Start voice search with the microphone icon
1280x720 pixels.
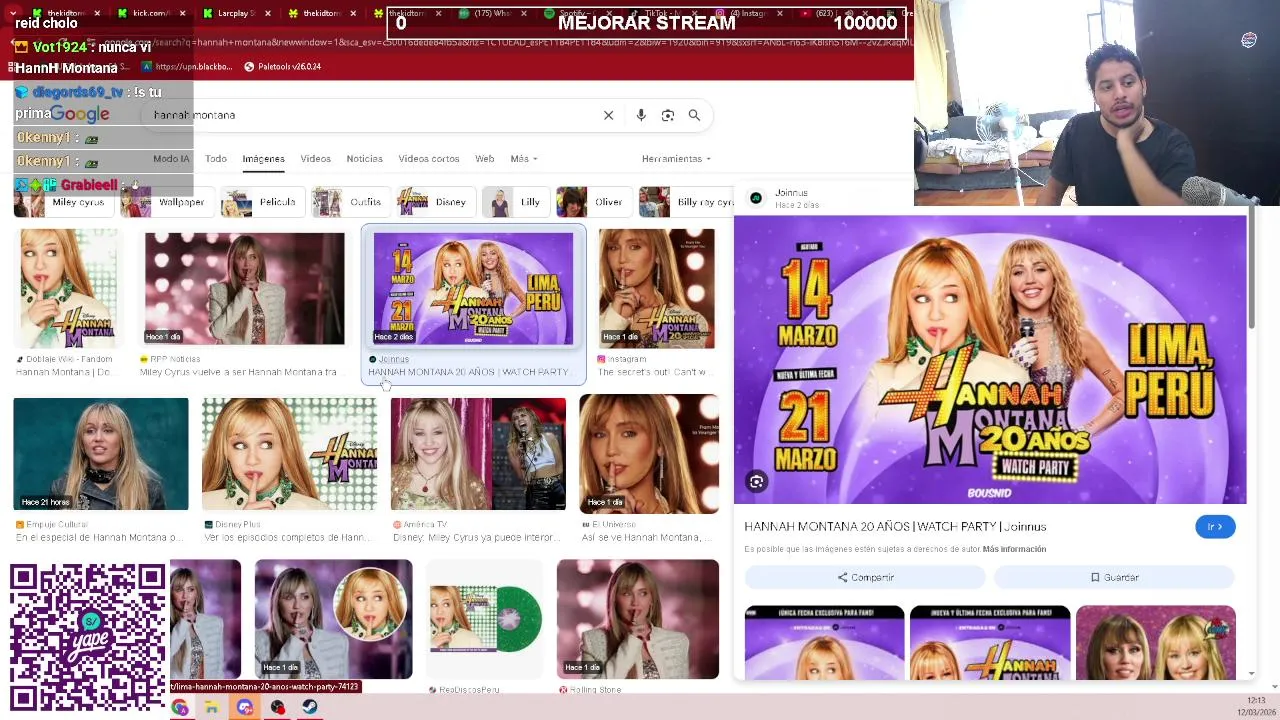(641, 115)
